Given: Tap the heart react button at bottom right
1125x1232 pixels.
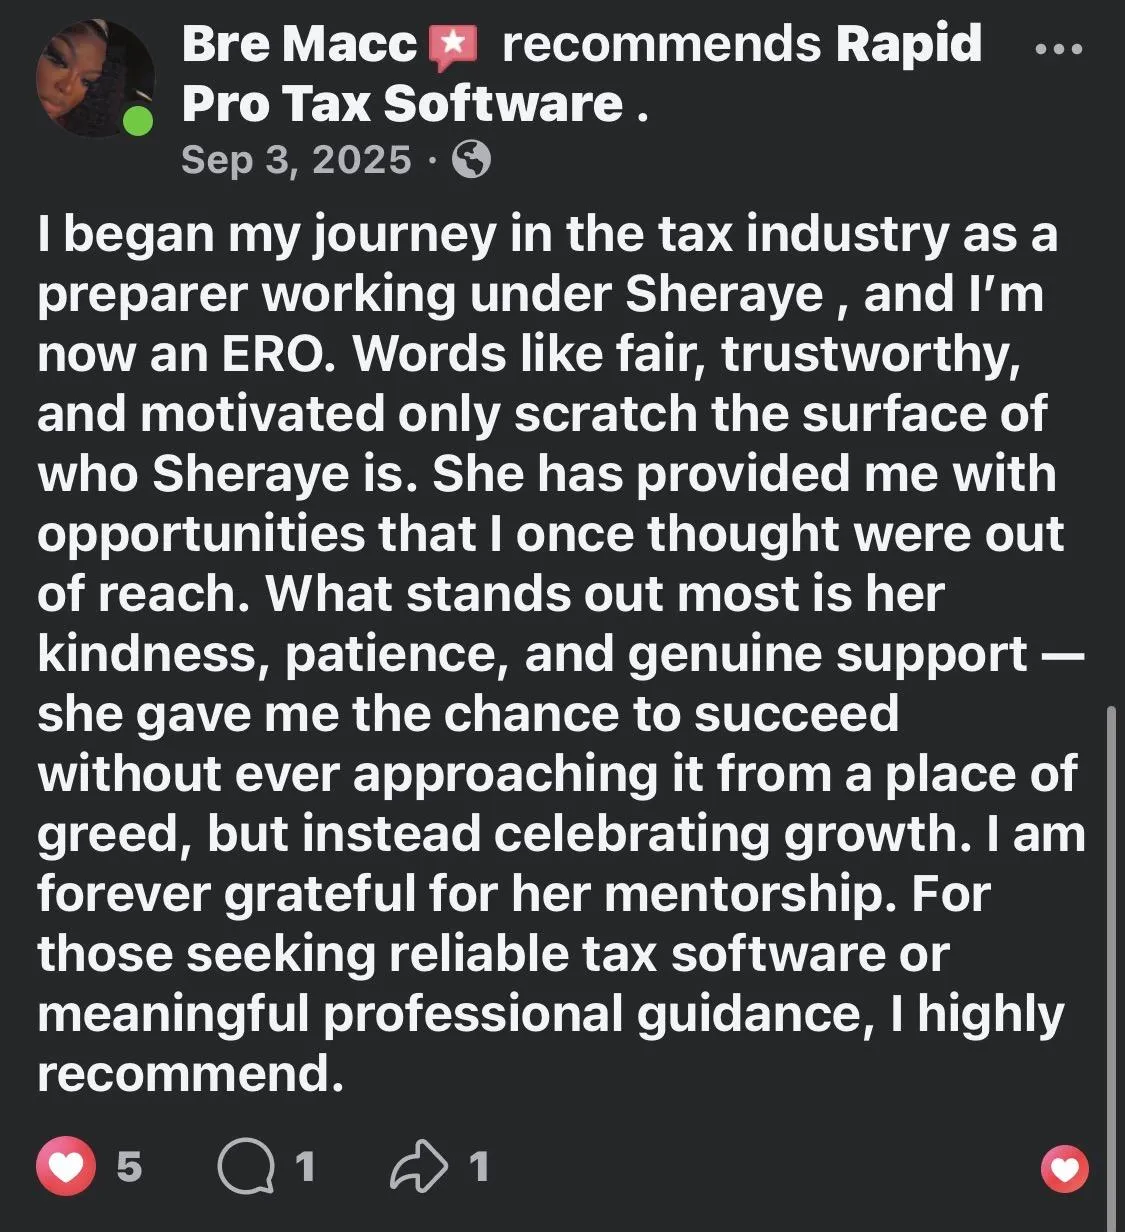Looking at the screenshot, I should [1065, 1169].
